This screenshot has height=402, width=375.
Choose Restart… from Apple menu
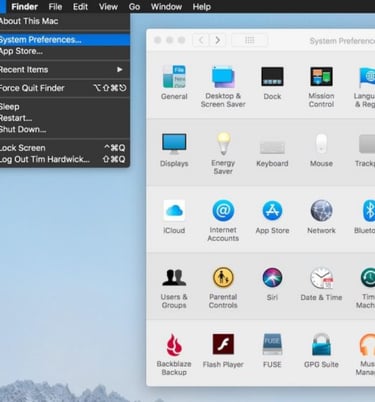(x=65, y=118)
